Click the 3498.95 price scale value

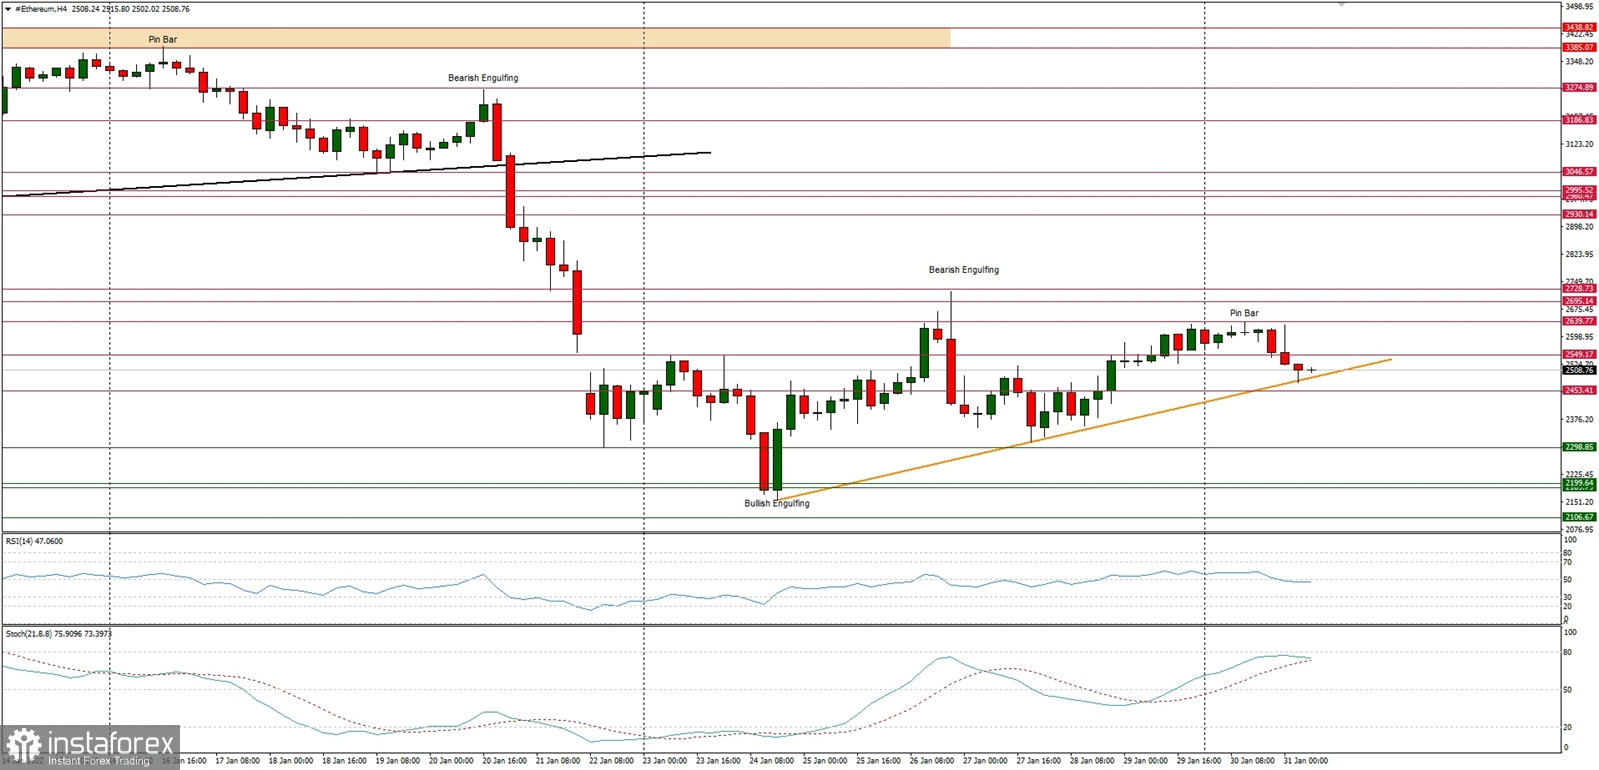[1580, 6]
